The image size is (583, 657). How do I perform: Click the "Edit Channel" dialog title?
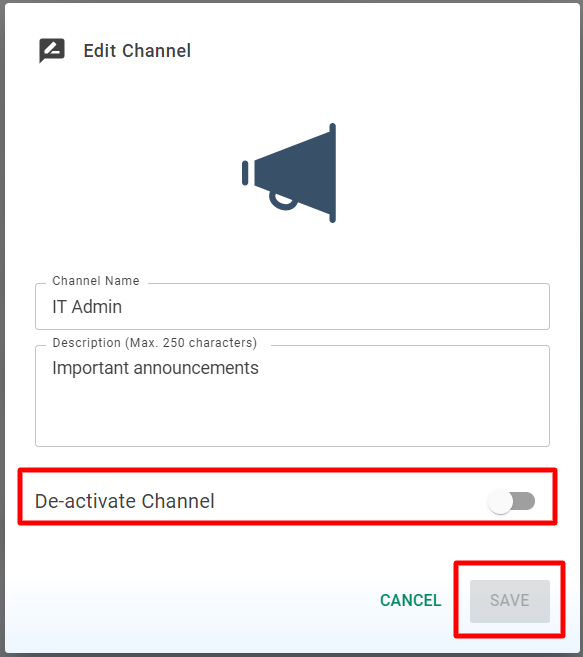(137, 51)
